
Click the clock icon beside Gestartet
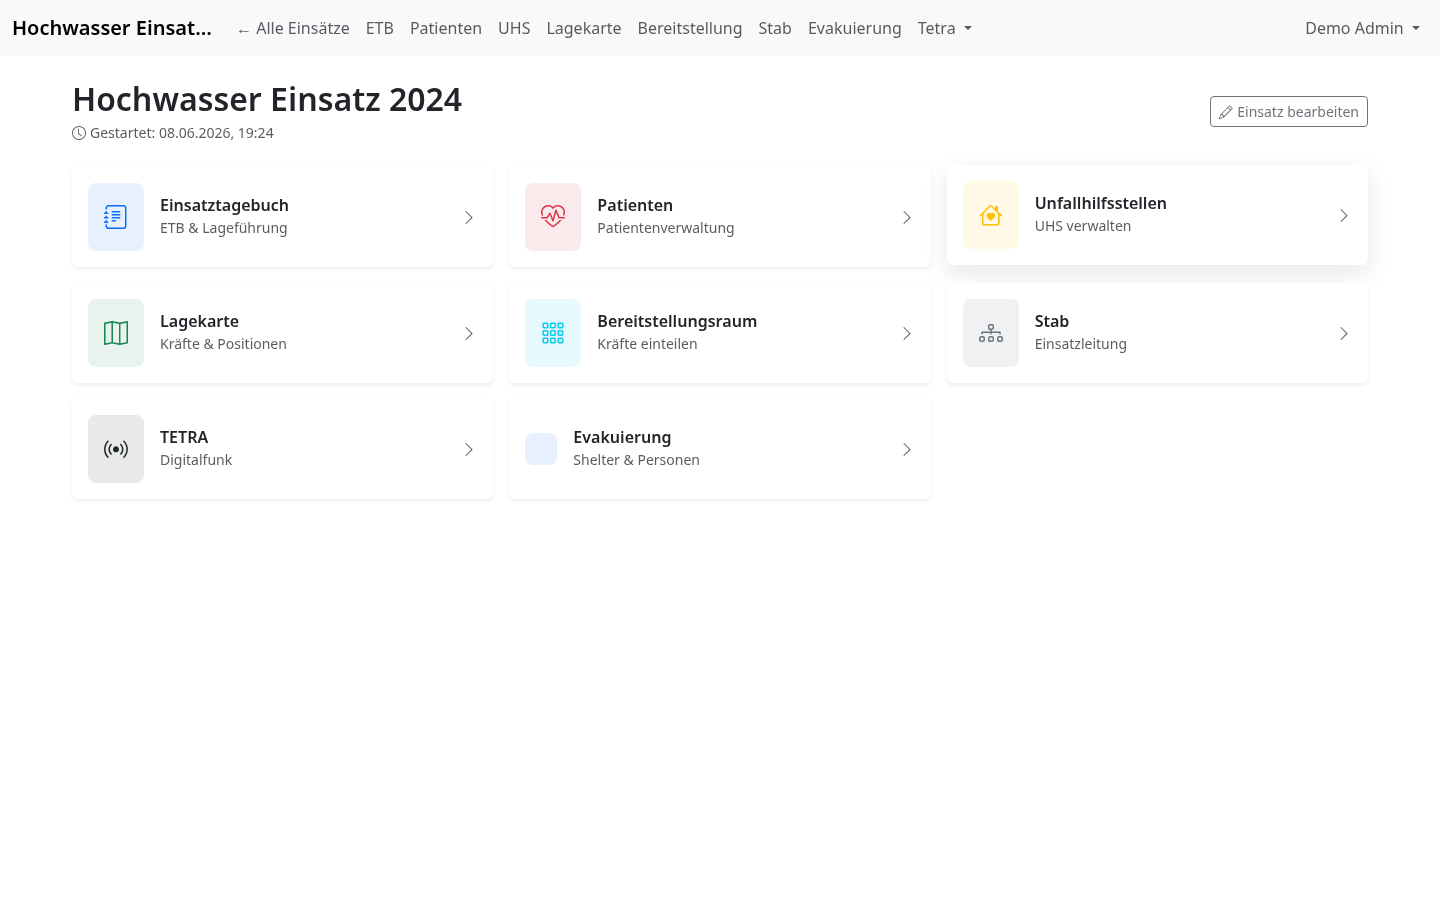tap(79, 133)
